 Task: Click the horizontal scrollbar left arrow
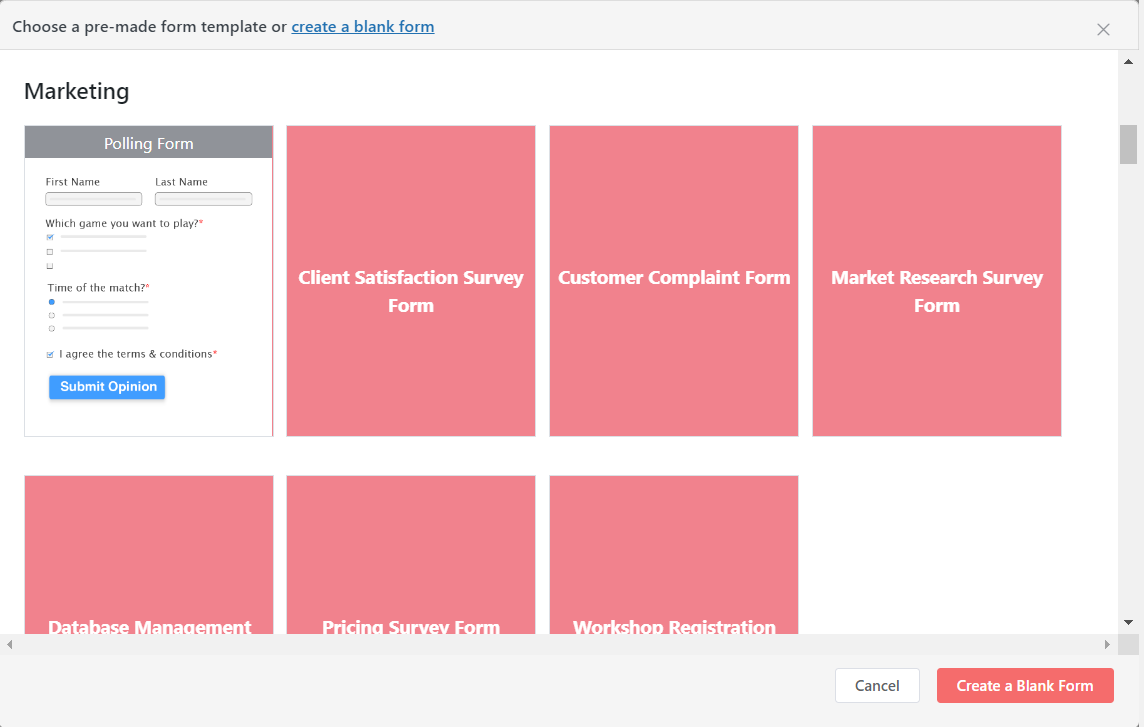click(10, 645)
